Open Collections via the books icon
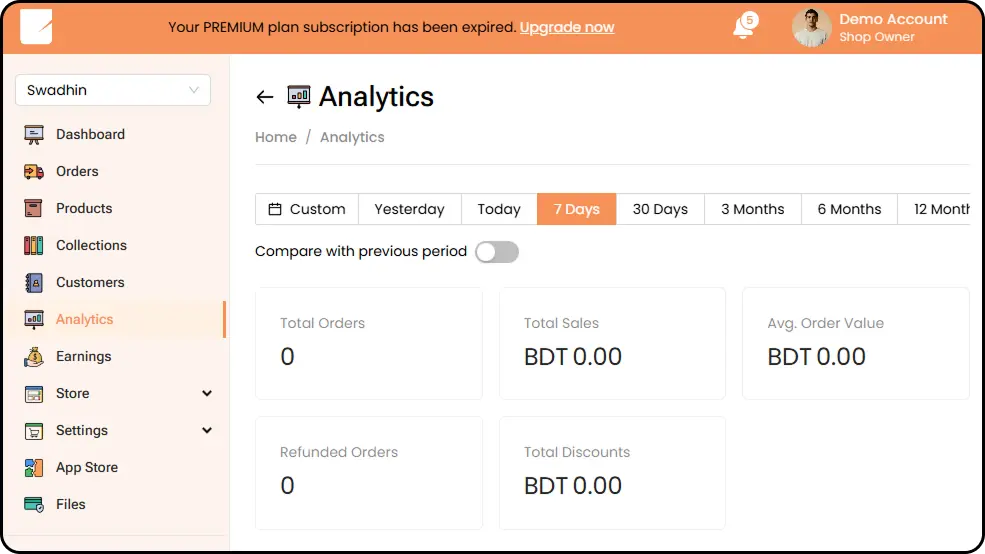The image size is (985, 554). (x=34, y=245)
